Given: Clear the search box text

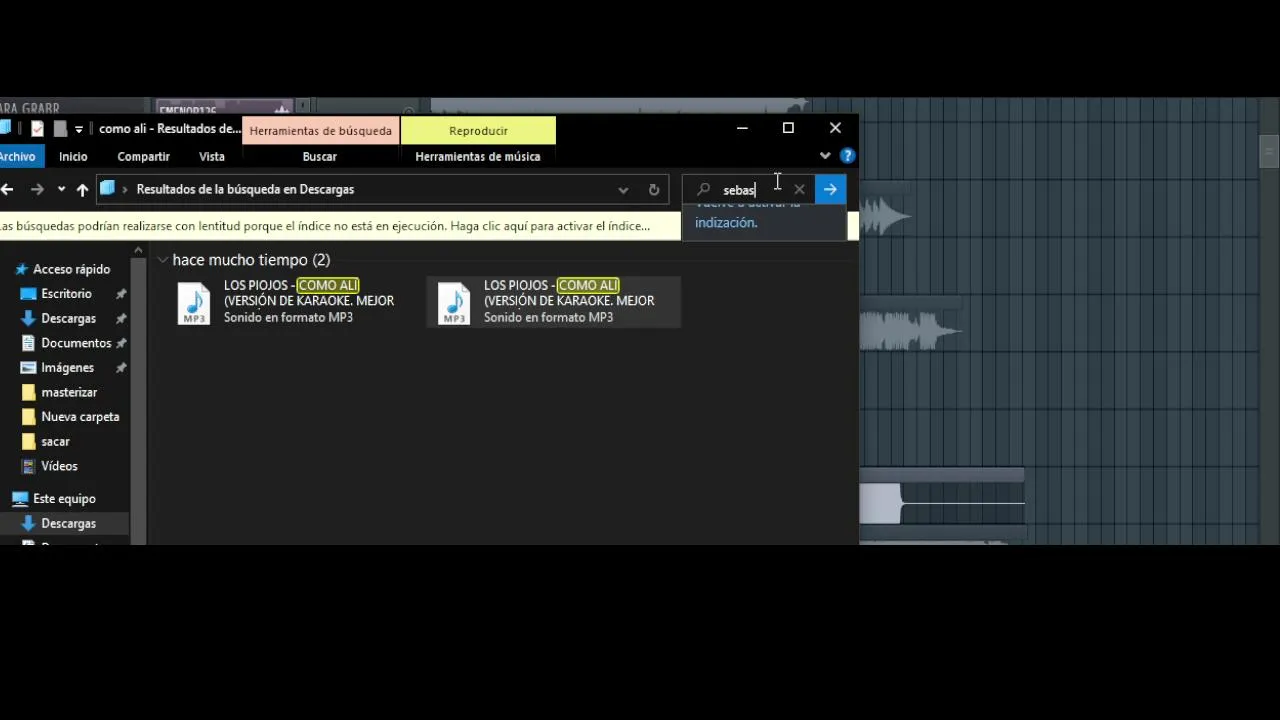Looking at the screenshot, I should click(799, 189).
